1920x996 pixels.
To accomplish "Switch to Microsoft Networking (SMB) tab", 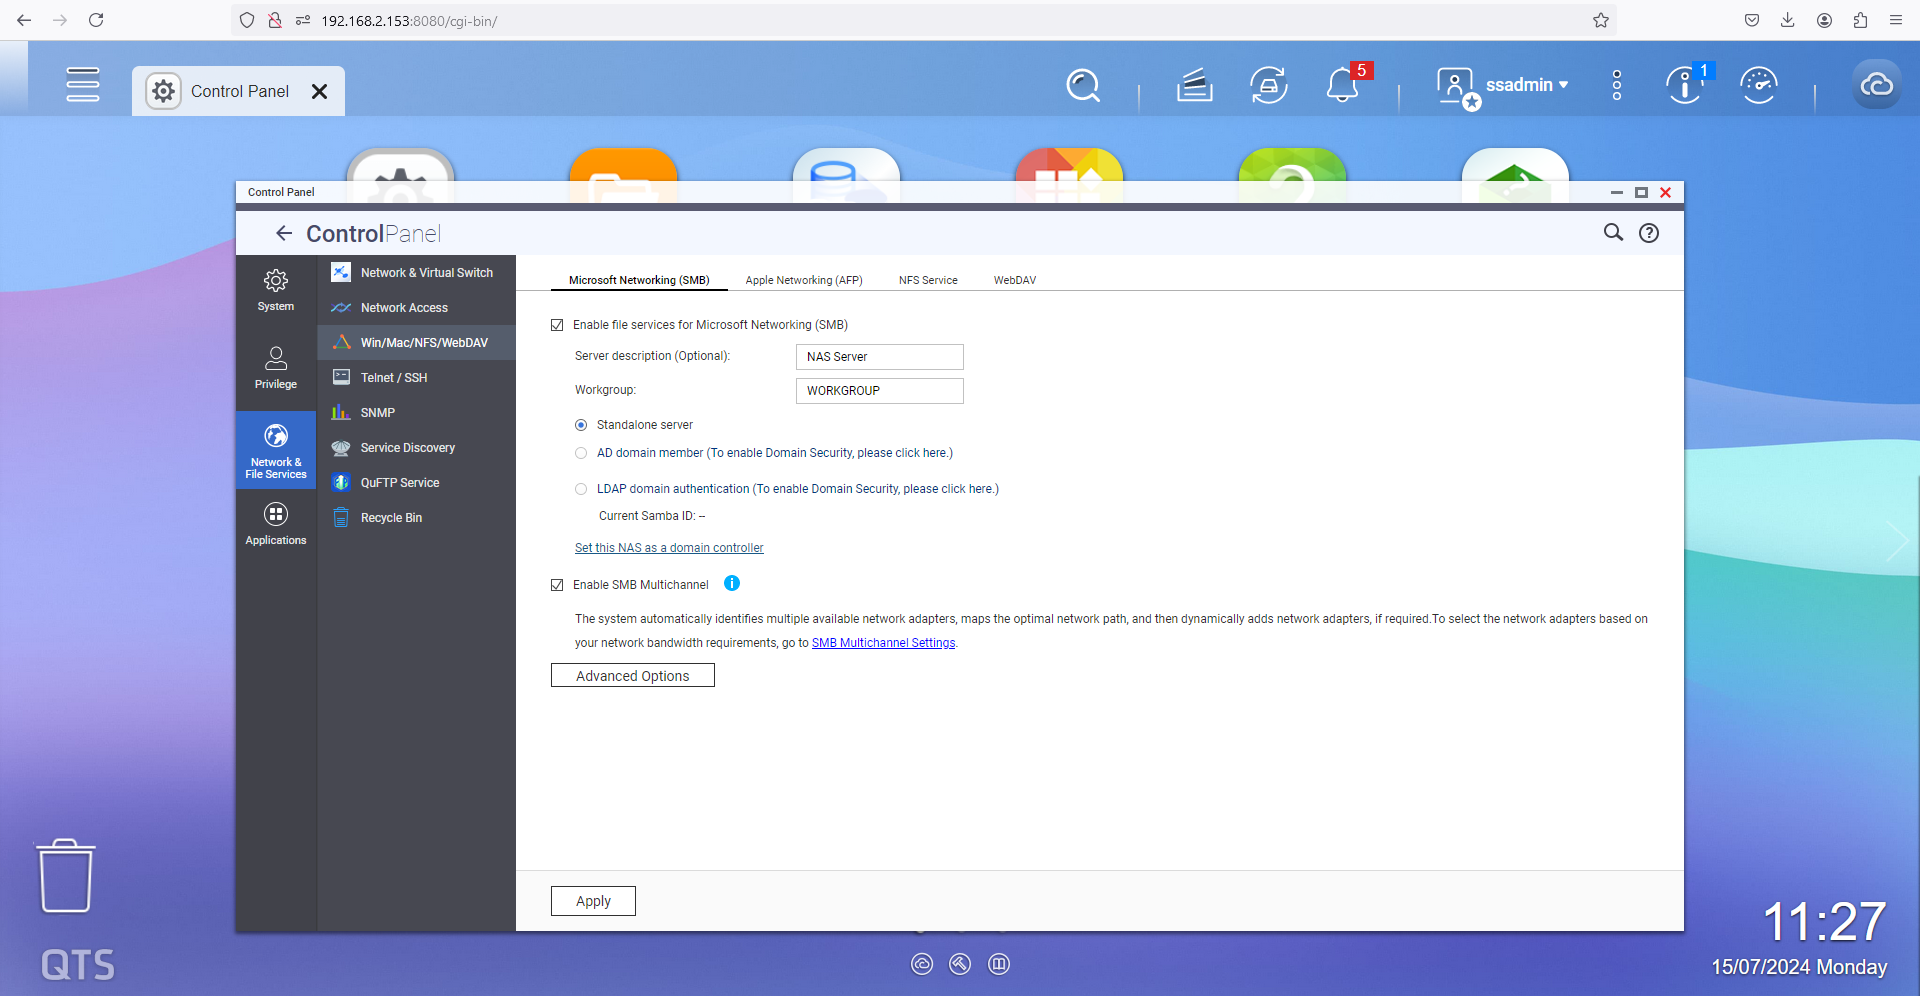I will 639,280.
